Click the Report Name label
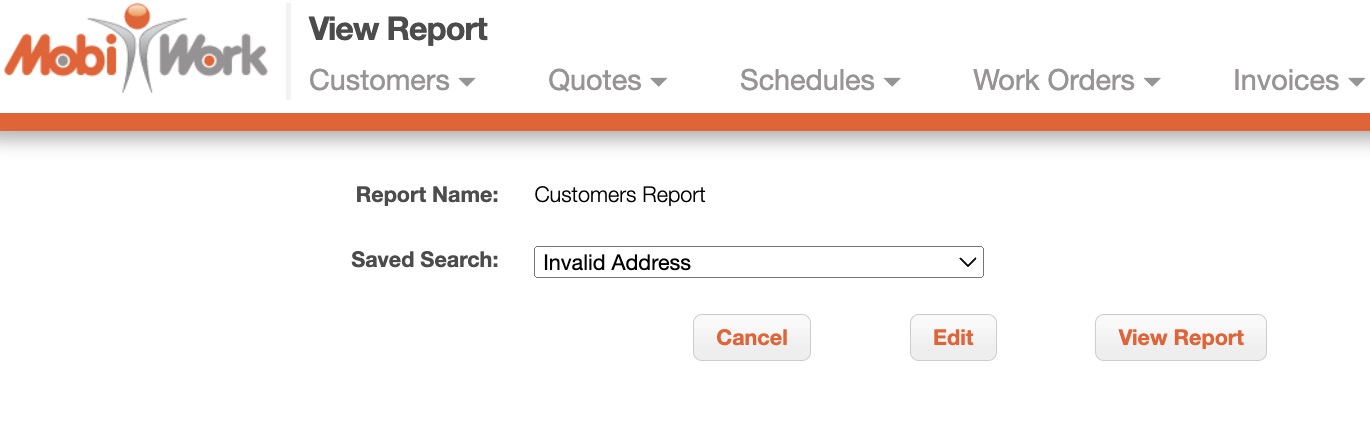Screen dimensions: 1370x428 [x=427, y=195]
